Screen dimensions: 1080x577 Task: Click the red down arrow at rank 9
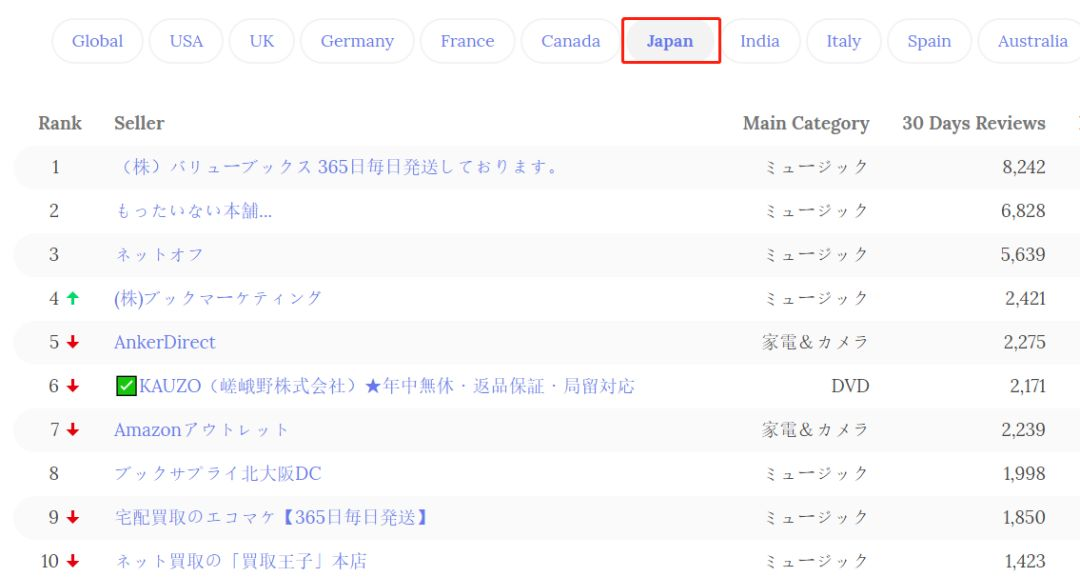72,517
